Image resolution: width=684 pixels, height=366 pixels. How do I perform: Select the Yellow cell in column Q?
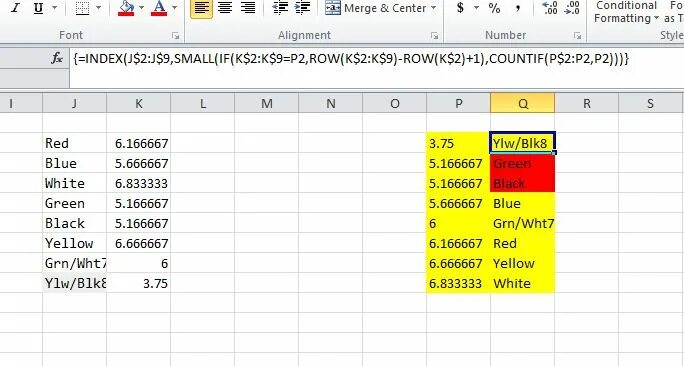pyautogui.click(x=523, y=263)
